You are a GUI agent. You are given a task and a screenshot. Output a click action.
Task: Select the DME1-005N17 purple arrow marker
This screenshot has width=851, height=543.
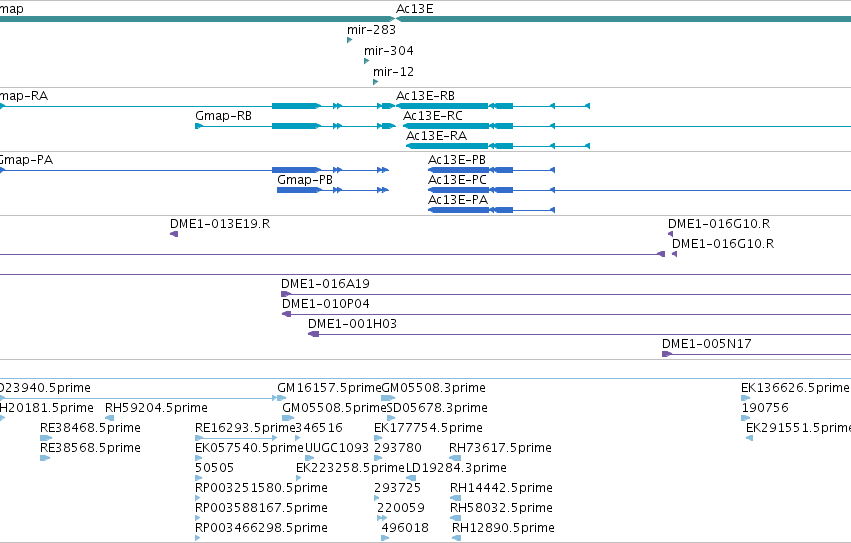667,354
